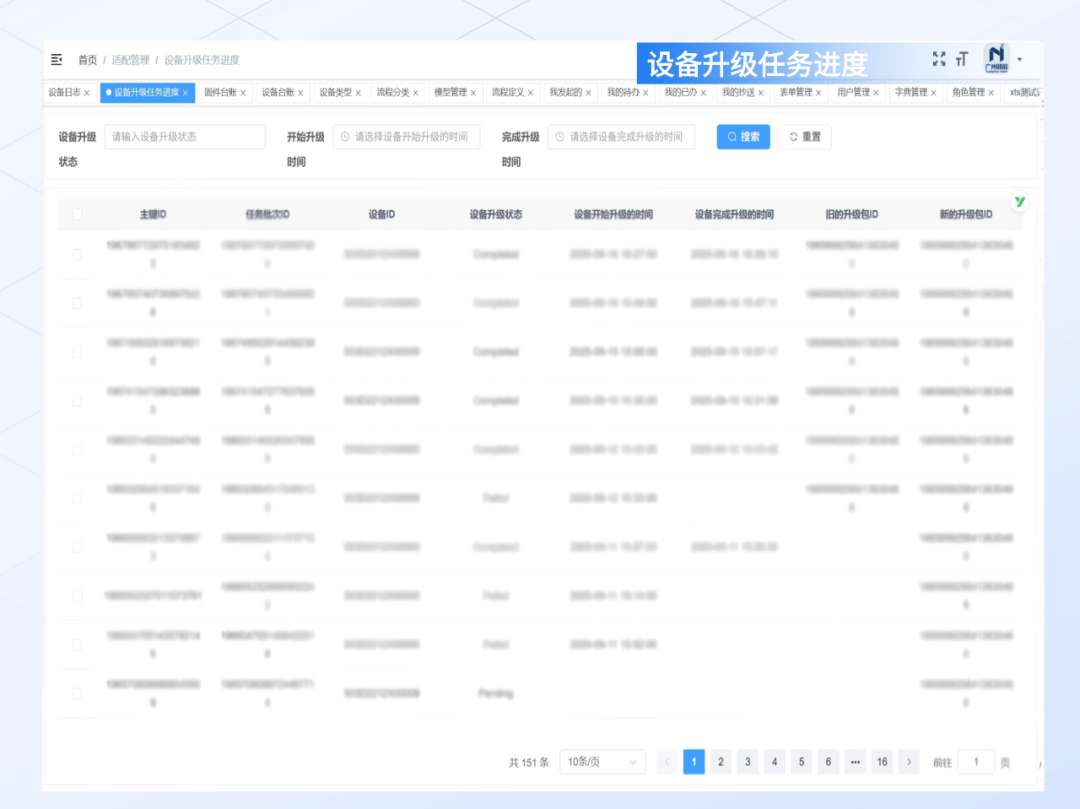Click the 搜索 search button
The height and width of the screenshot is (809, 1080).
[x=743, y=137]
